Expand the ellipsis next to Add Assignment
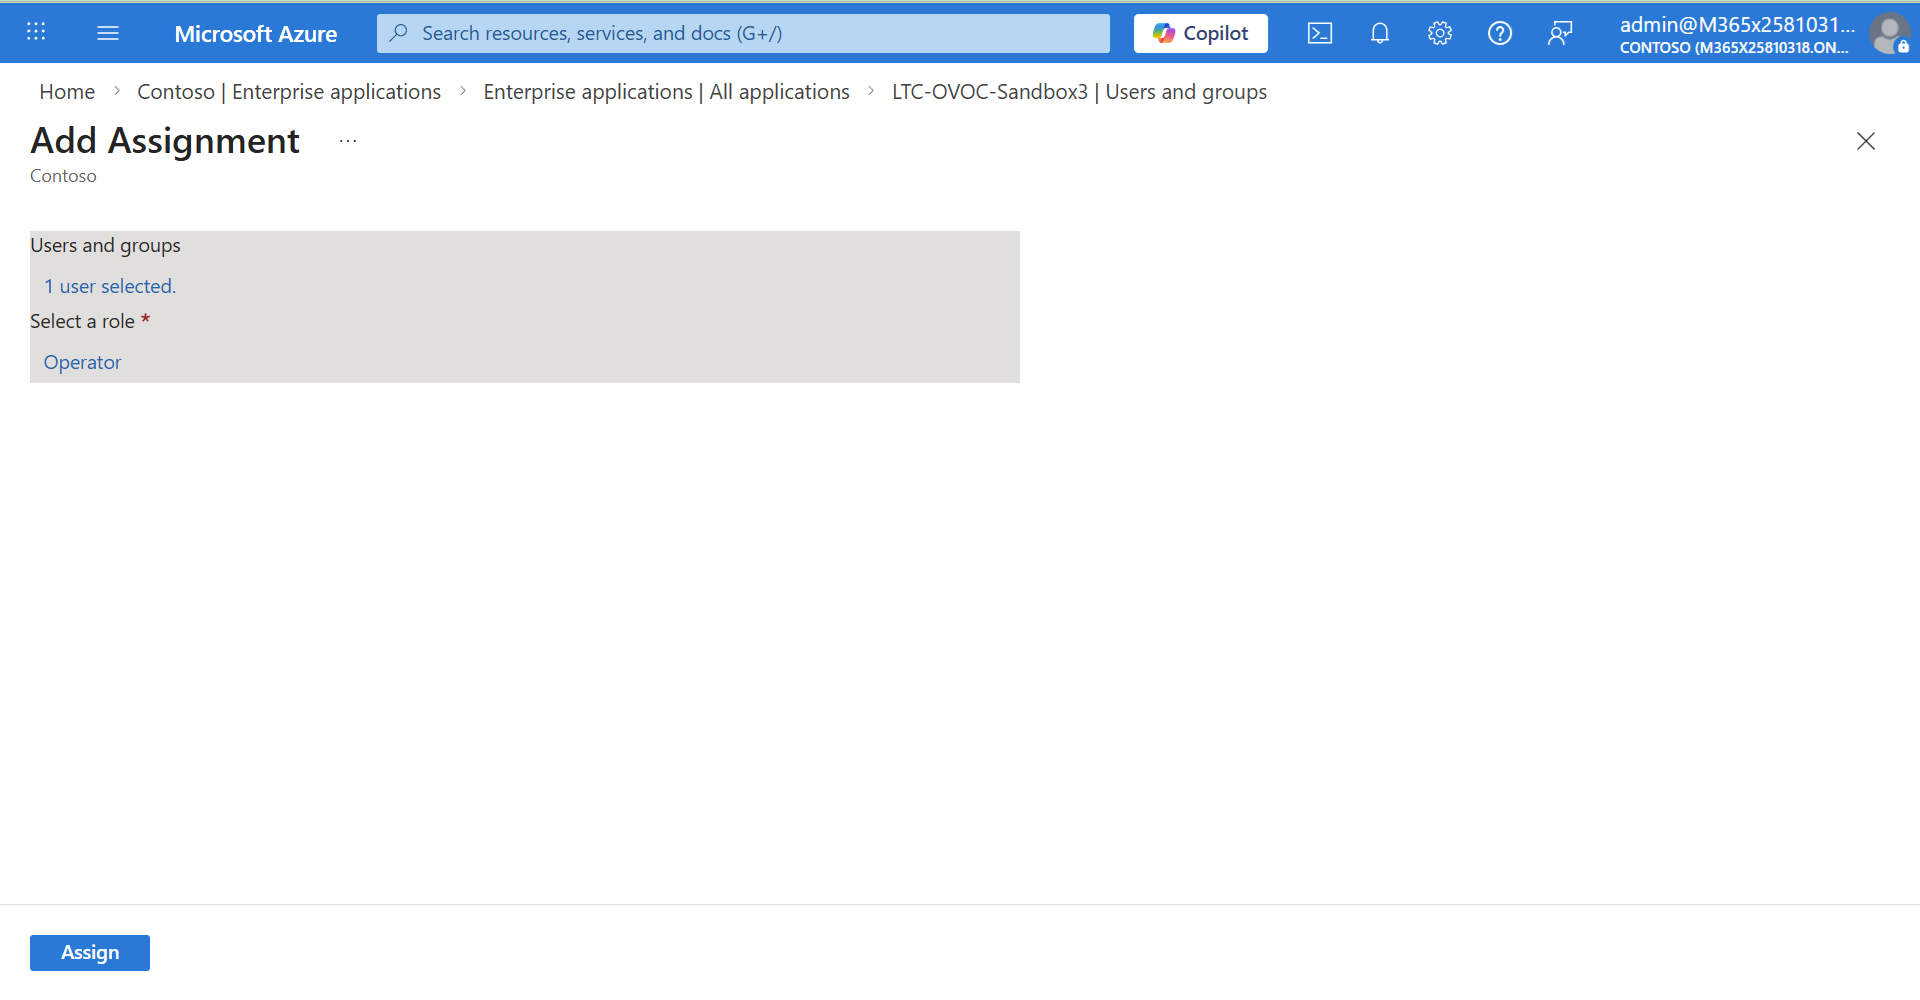Viewport: 1920px width, 1000px height. [x=348, y=141]
